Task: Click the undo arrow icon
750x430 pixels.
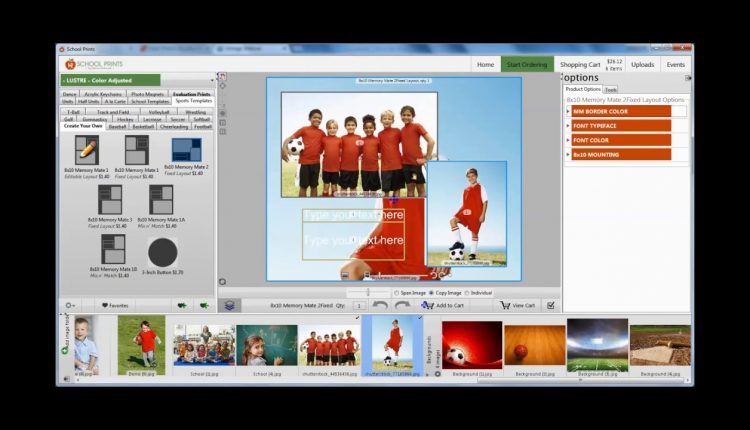Action: point(380,305)
